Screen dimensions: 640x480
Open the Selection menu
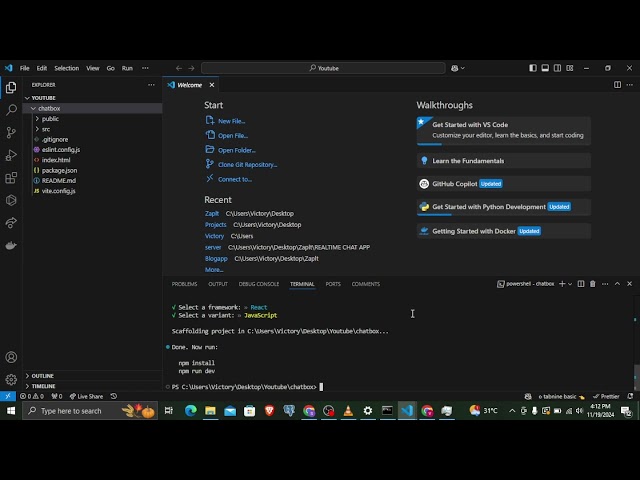point(67,68)
